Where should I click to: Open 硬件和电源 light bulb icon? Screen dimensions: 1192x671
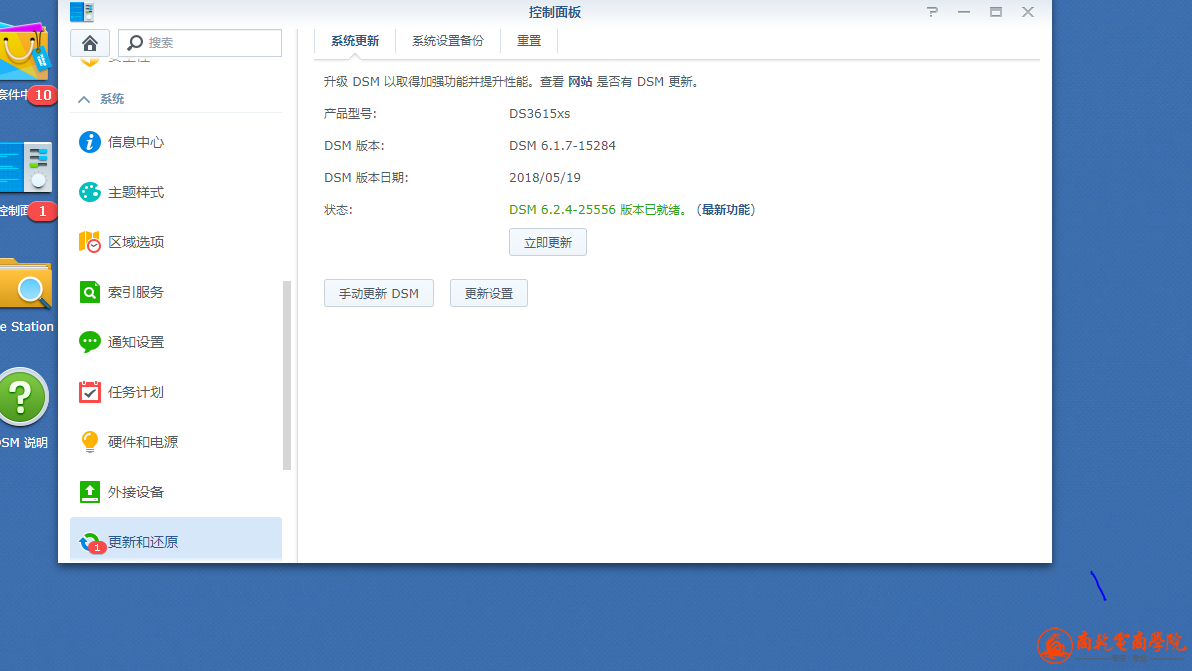pyautogui.click(x=90, y=442)
